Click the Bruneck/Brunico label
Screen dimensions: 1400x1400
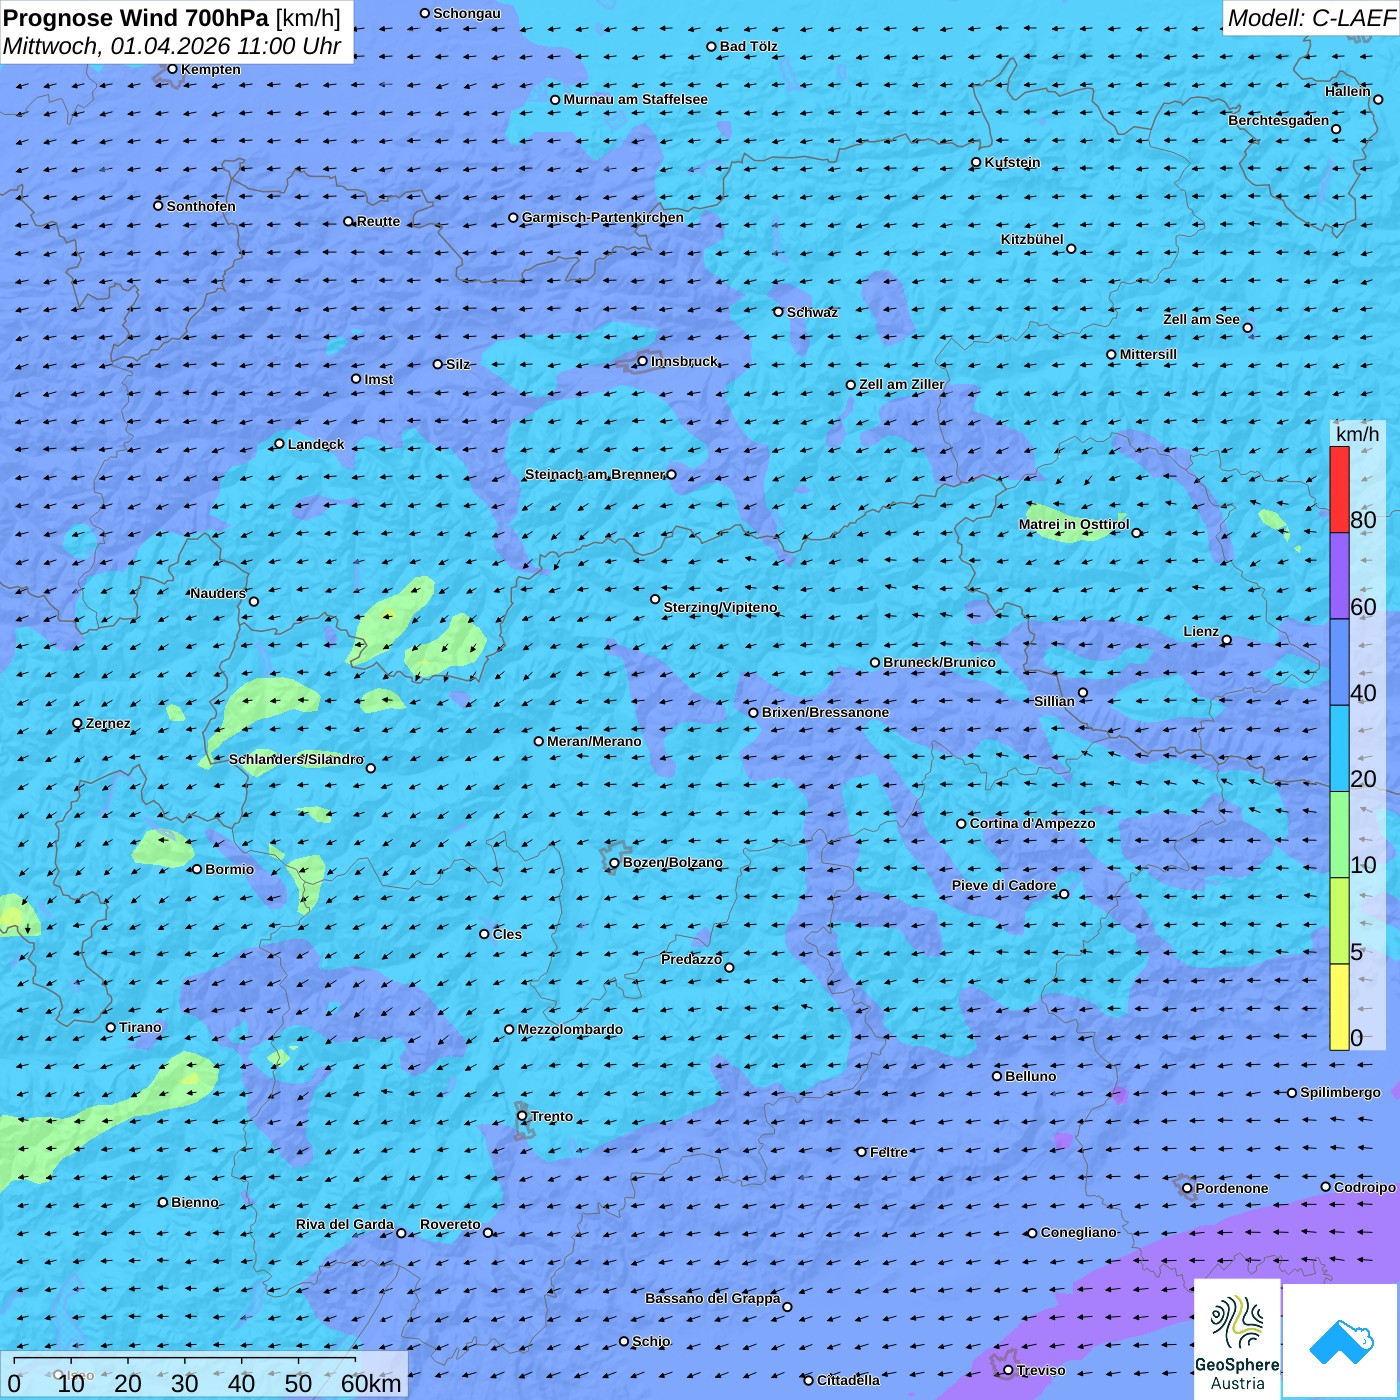tap(939, 662)
